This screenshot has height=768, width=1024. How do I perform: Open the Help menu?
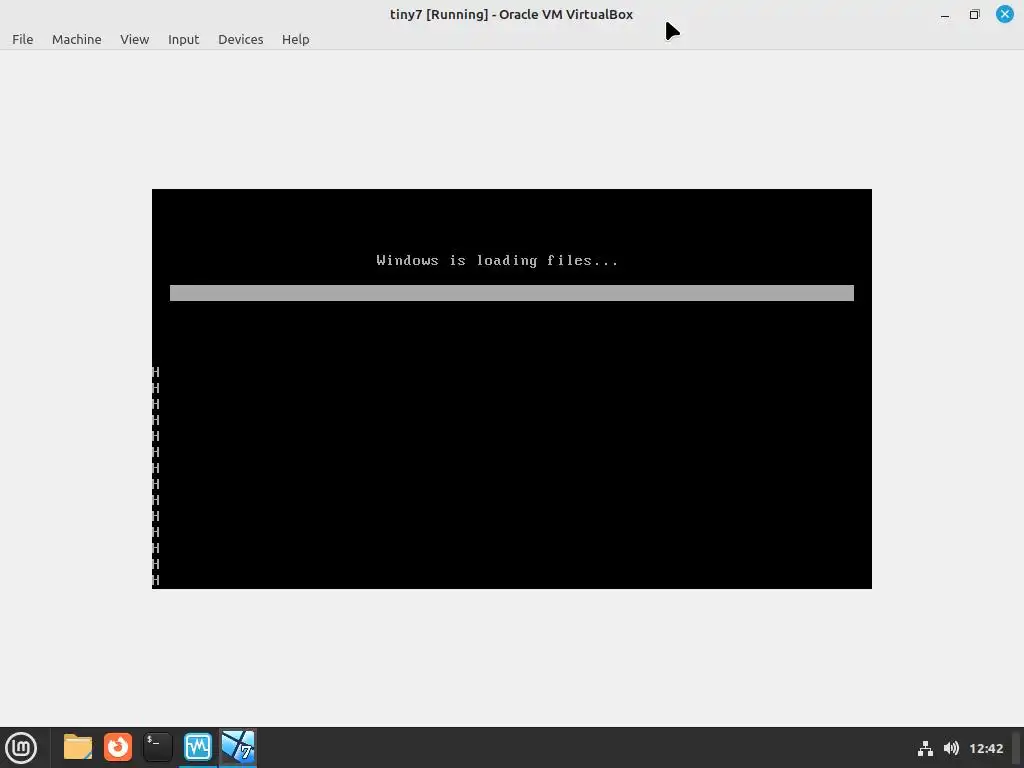coord(295,39)
